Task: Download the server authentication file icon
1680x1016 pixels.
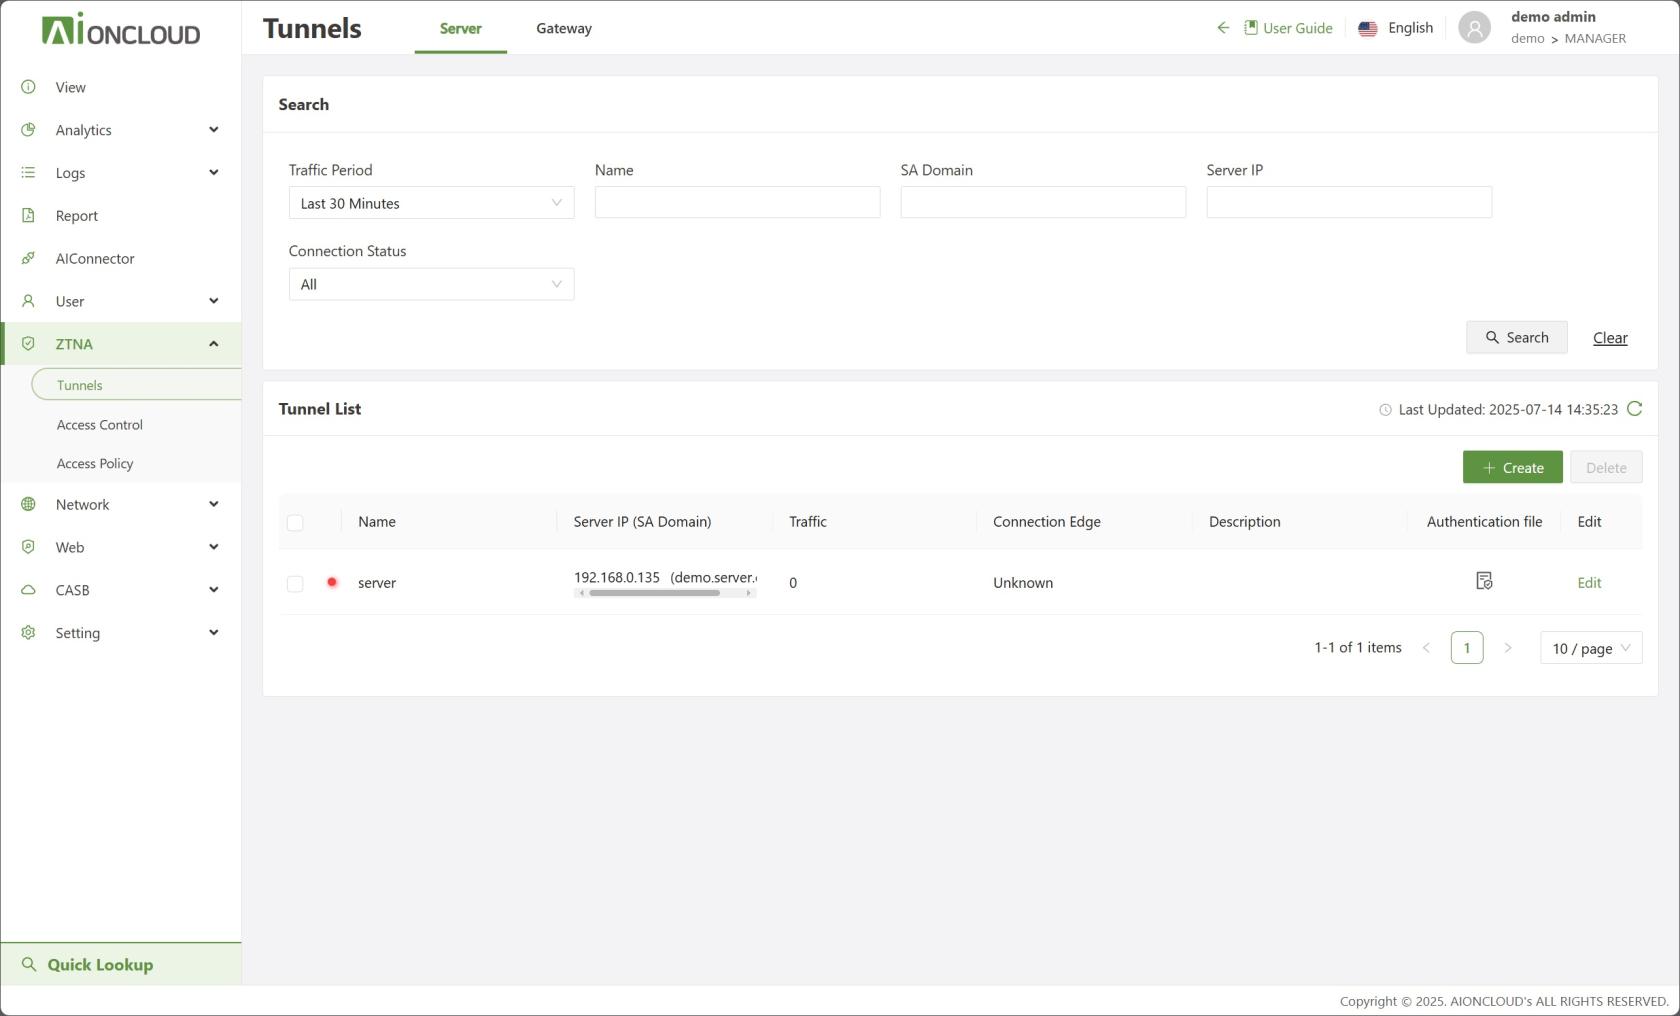Action: tap(1484, 581)
